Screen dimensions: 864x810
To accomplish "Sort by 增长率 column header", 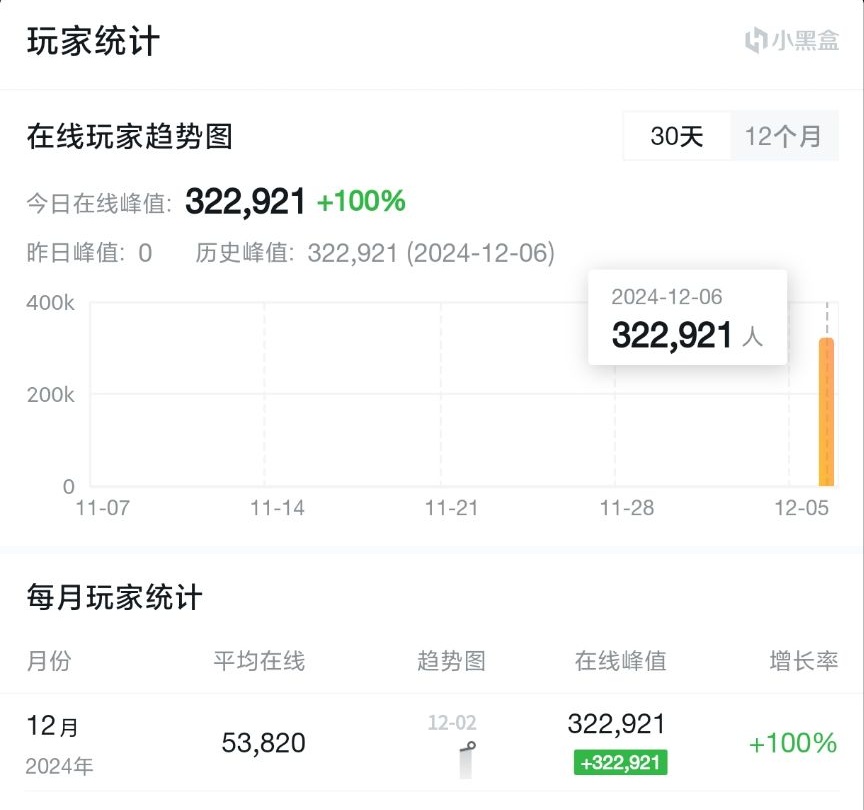I will tap(803, 661).
